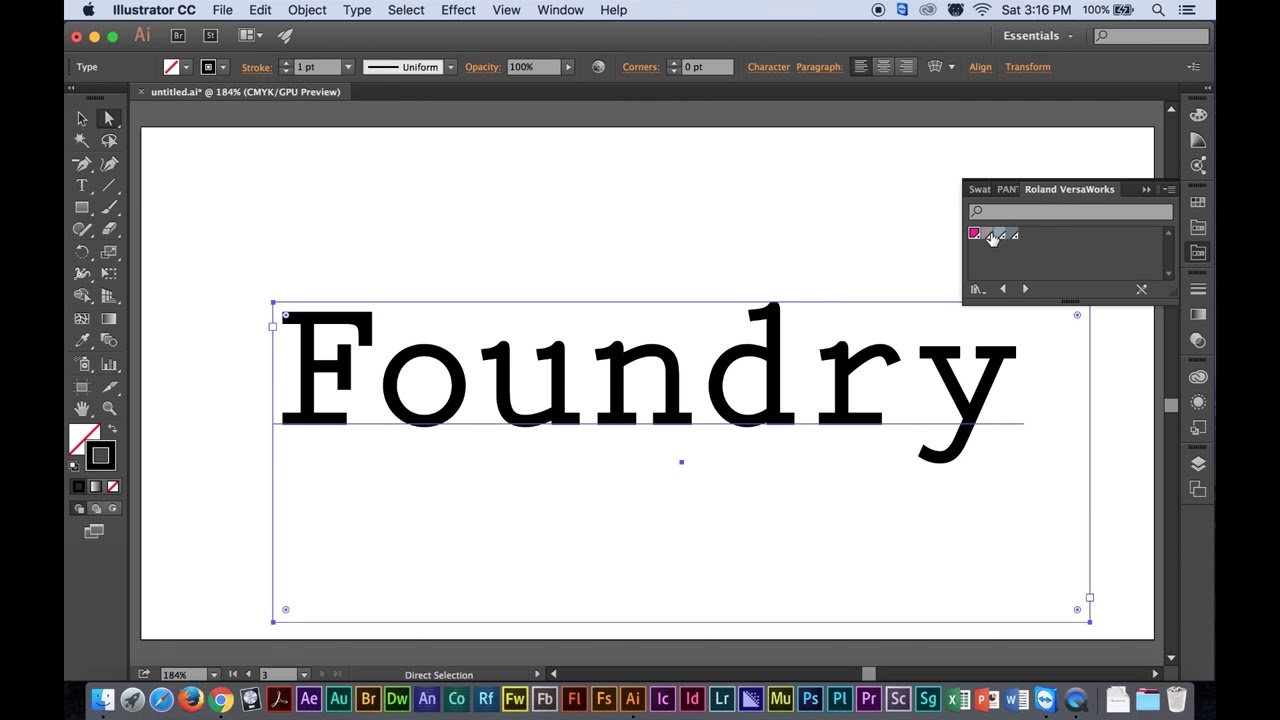Select the Eraser tool
This screenshot has height=720, width=1280.
109,230
